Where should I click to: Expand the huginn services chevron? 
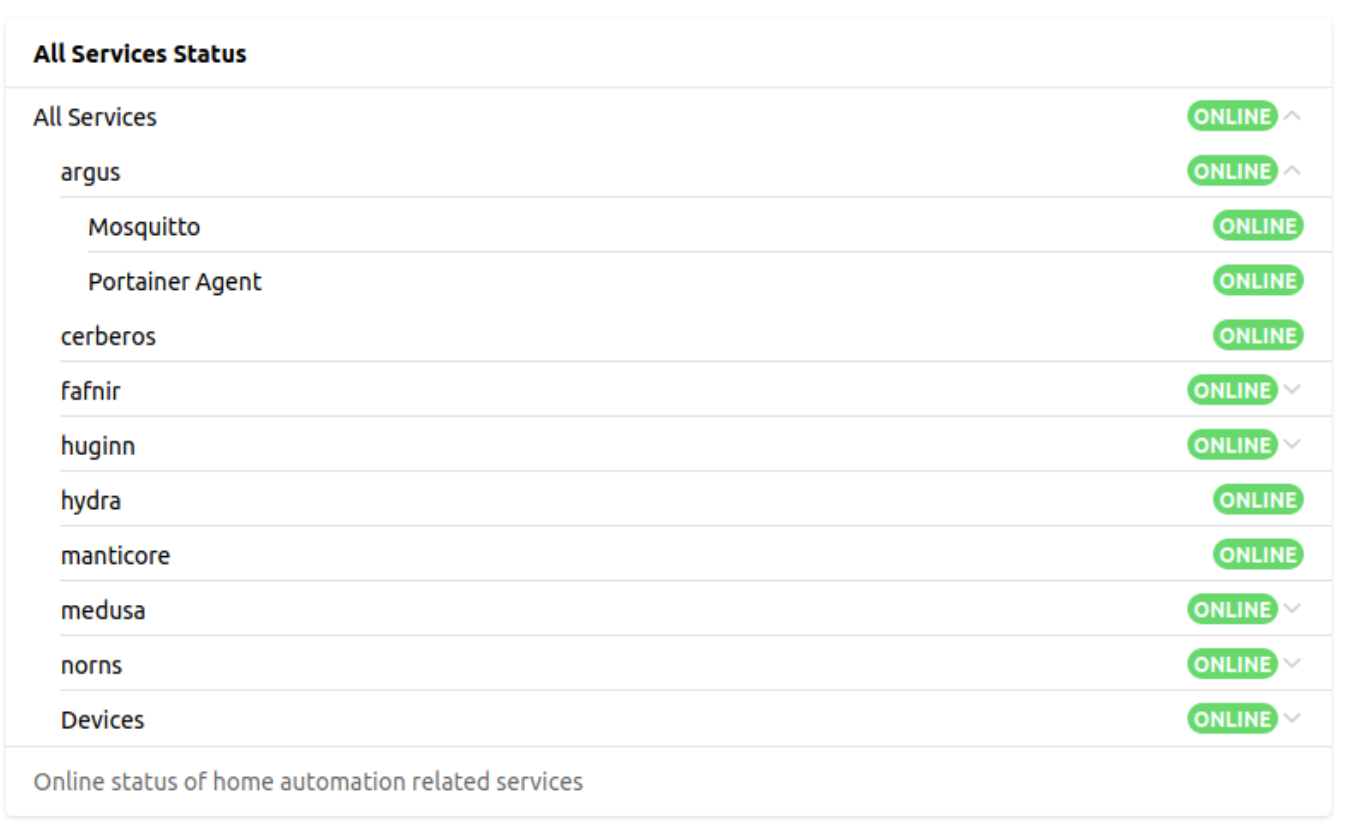pyautogui.click(x=1292, y=445)
